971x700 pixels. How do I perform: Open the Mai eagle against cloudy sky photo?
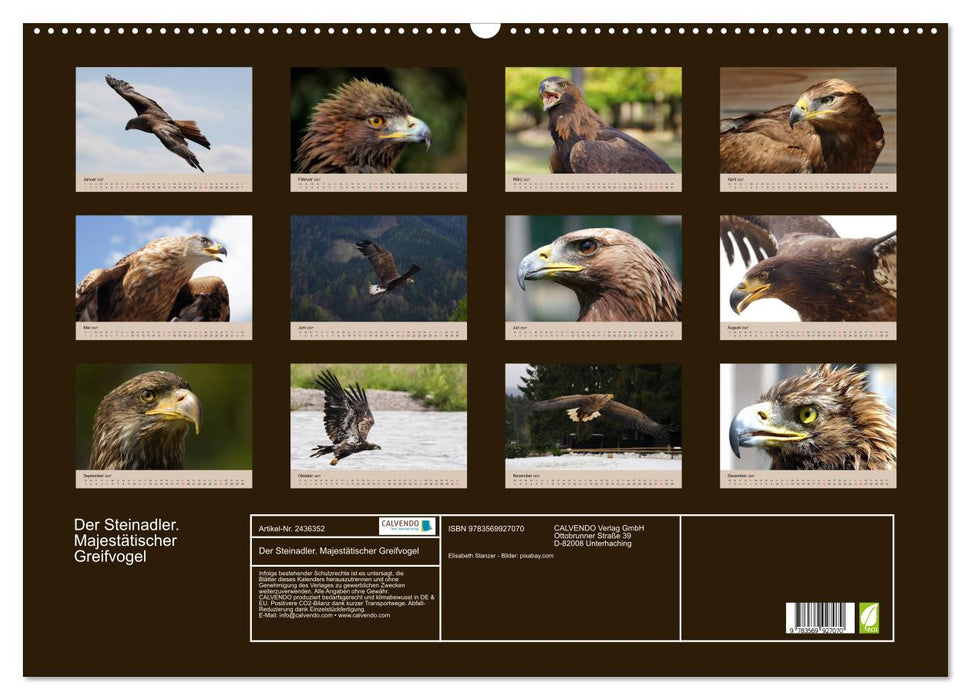tap(163, 268)
